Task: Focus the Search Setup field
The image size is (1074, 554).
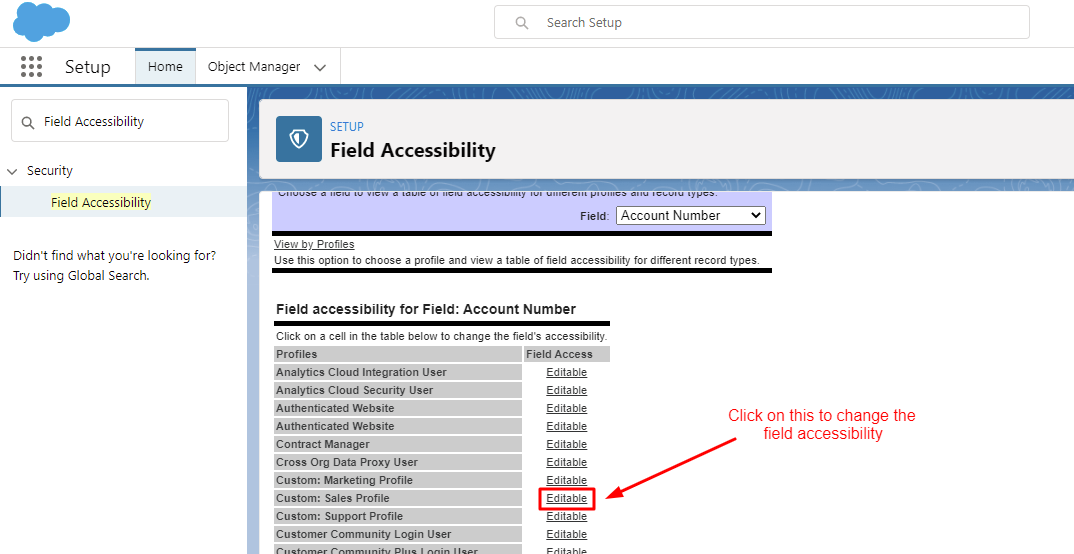Action: point(762,23)
